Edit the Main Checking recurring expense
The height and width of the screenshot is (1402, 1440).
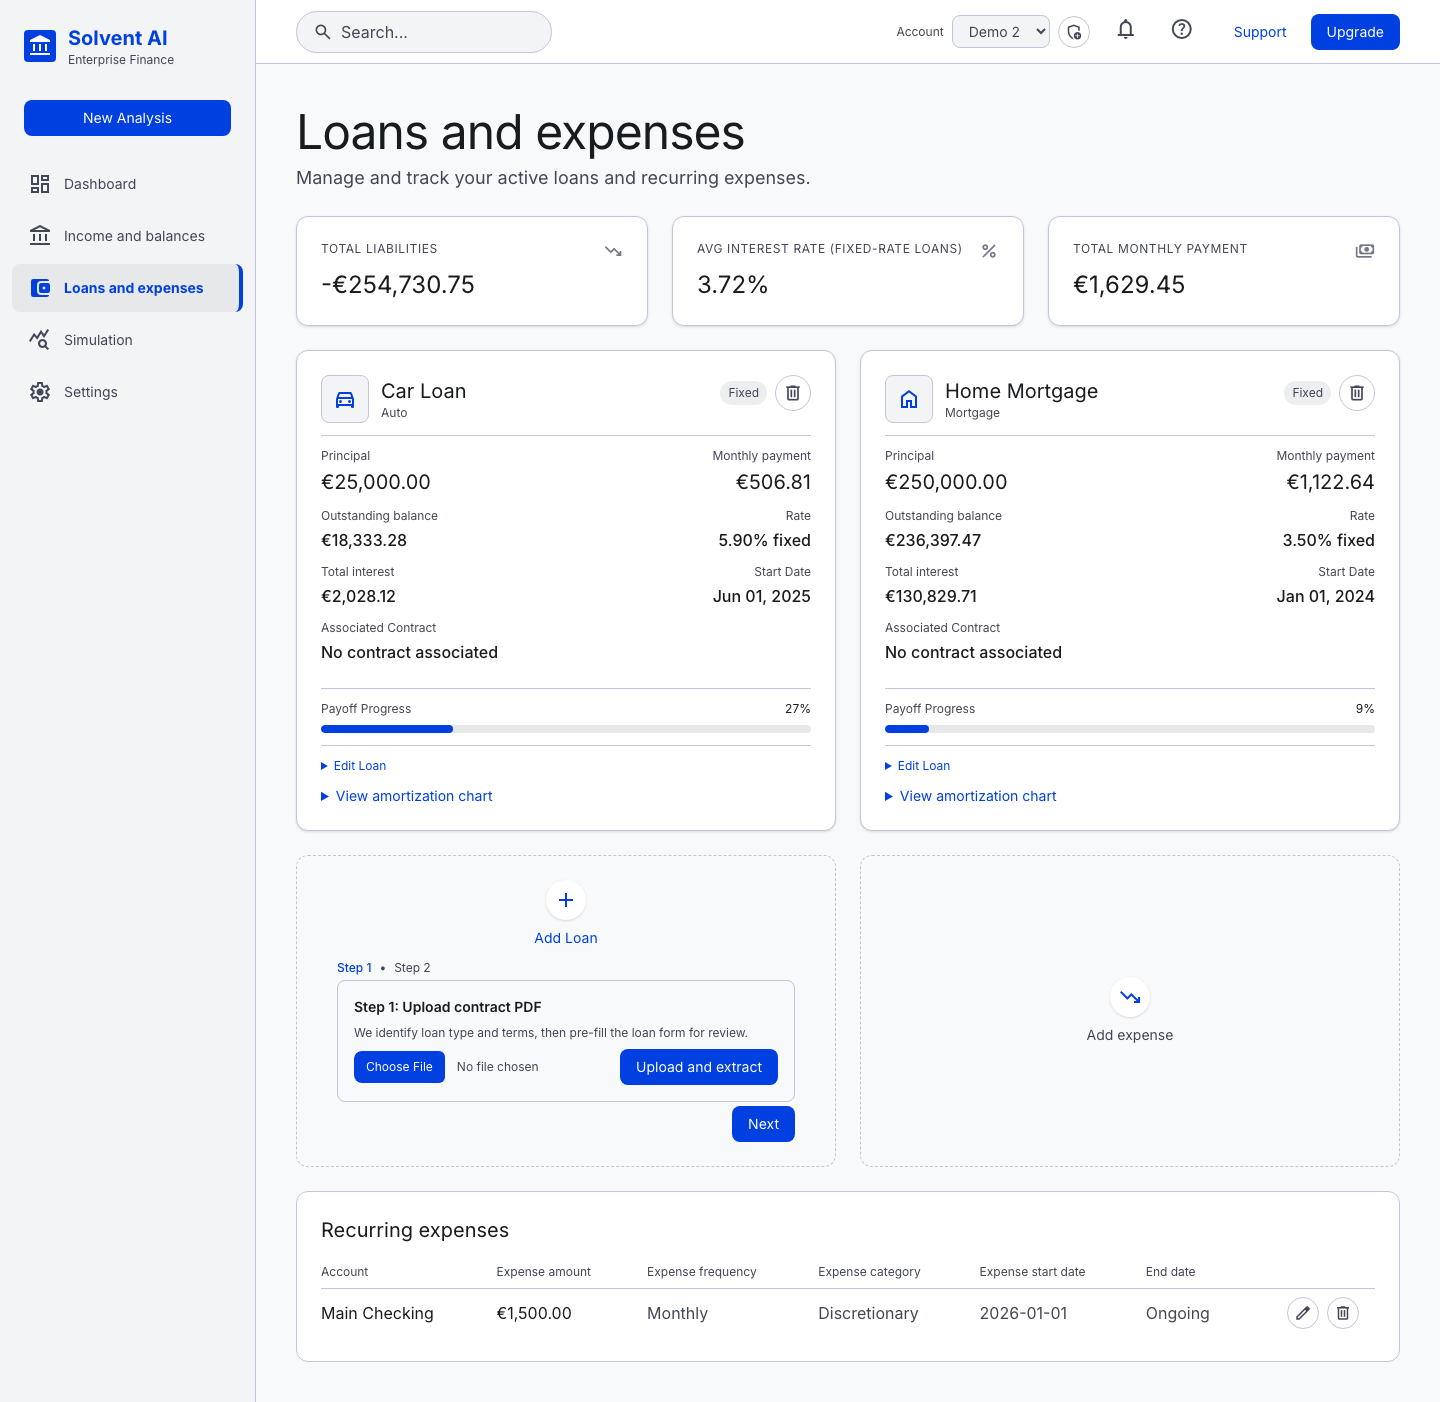pyautogui.click(x=1303, y=1313)
